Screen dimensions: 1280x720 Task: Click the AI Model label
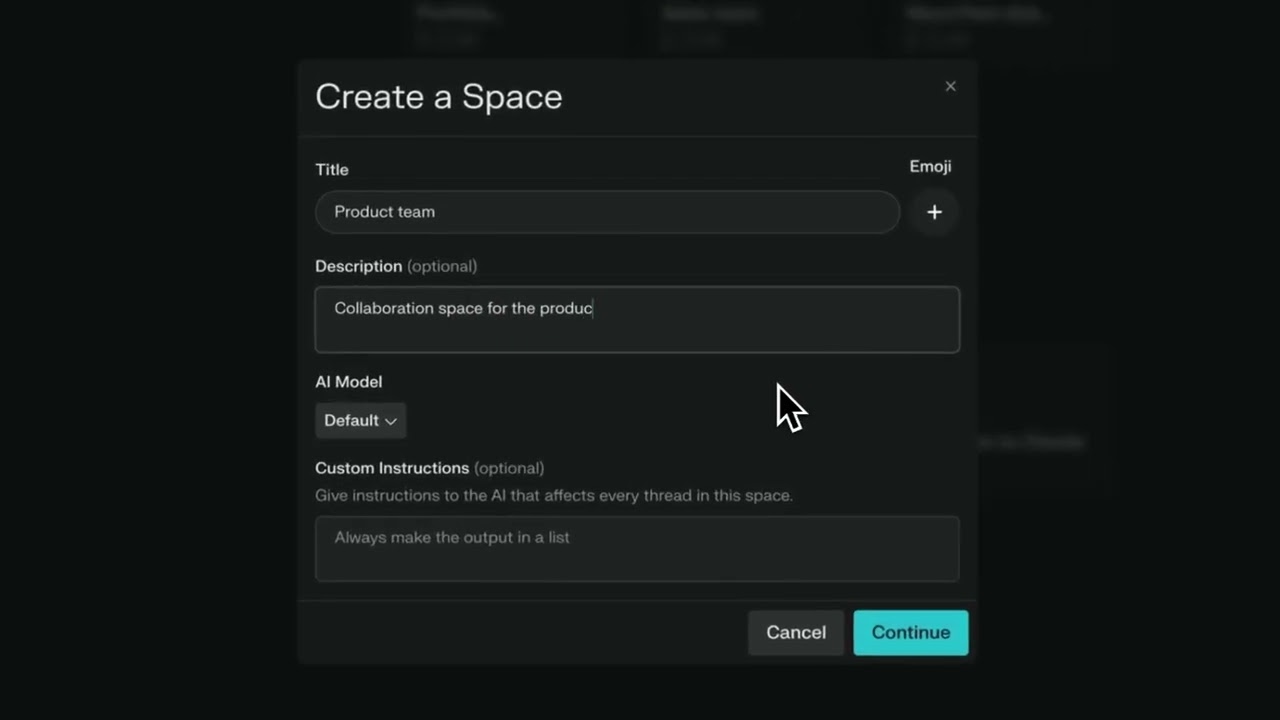coord(348,382)
